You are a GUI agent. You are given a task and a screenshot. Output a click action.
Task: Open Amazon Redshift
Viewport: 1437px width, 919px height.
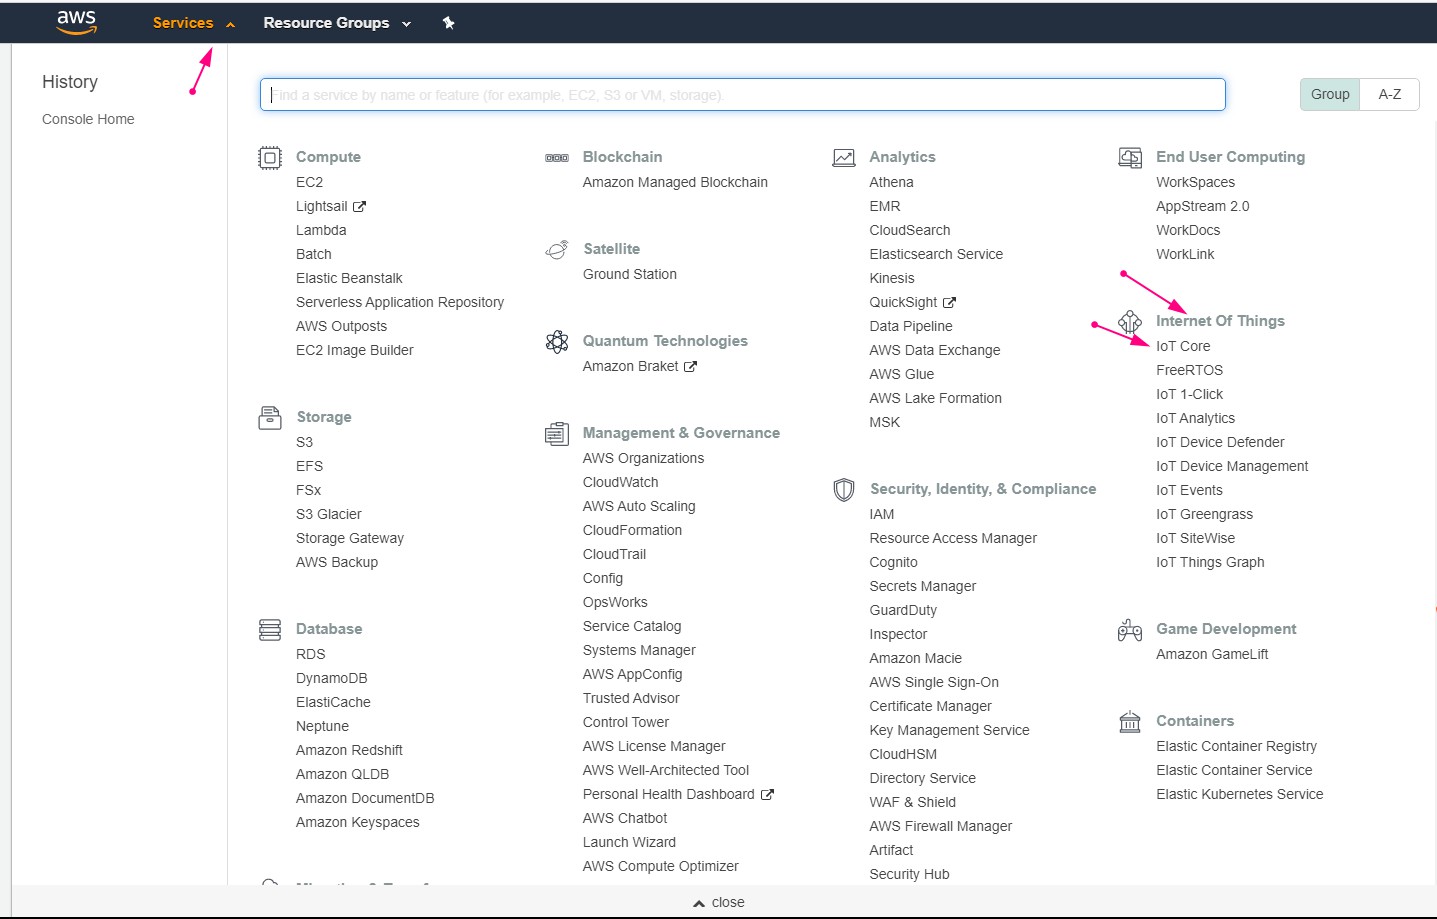coord(349,750)
